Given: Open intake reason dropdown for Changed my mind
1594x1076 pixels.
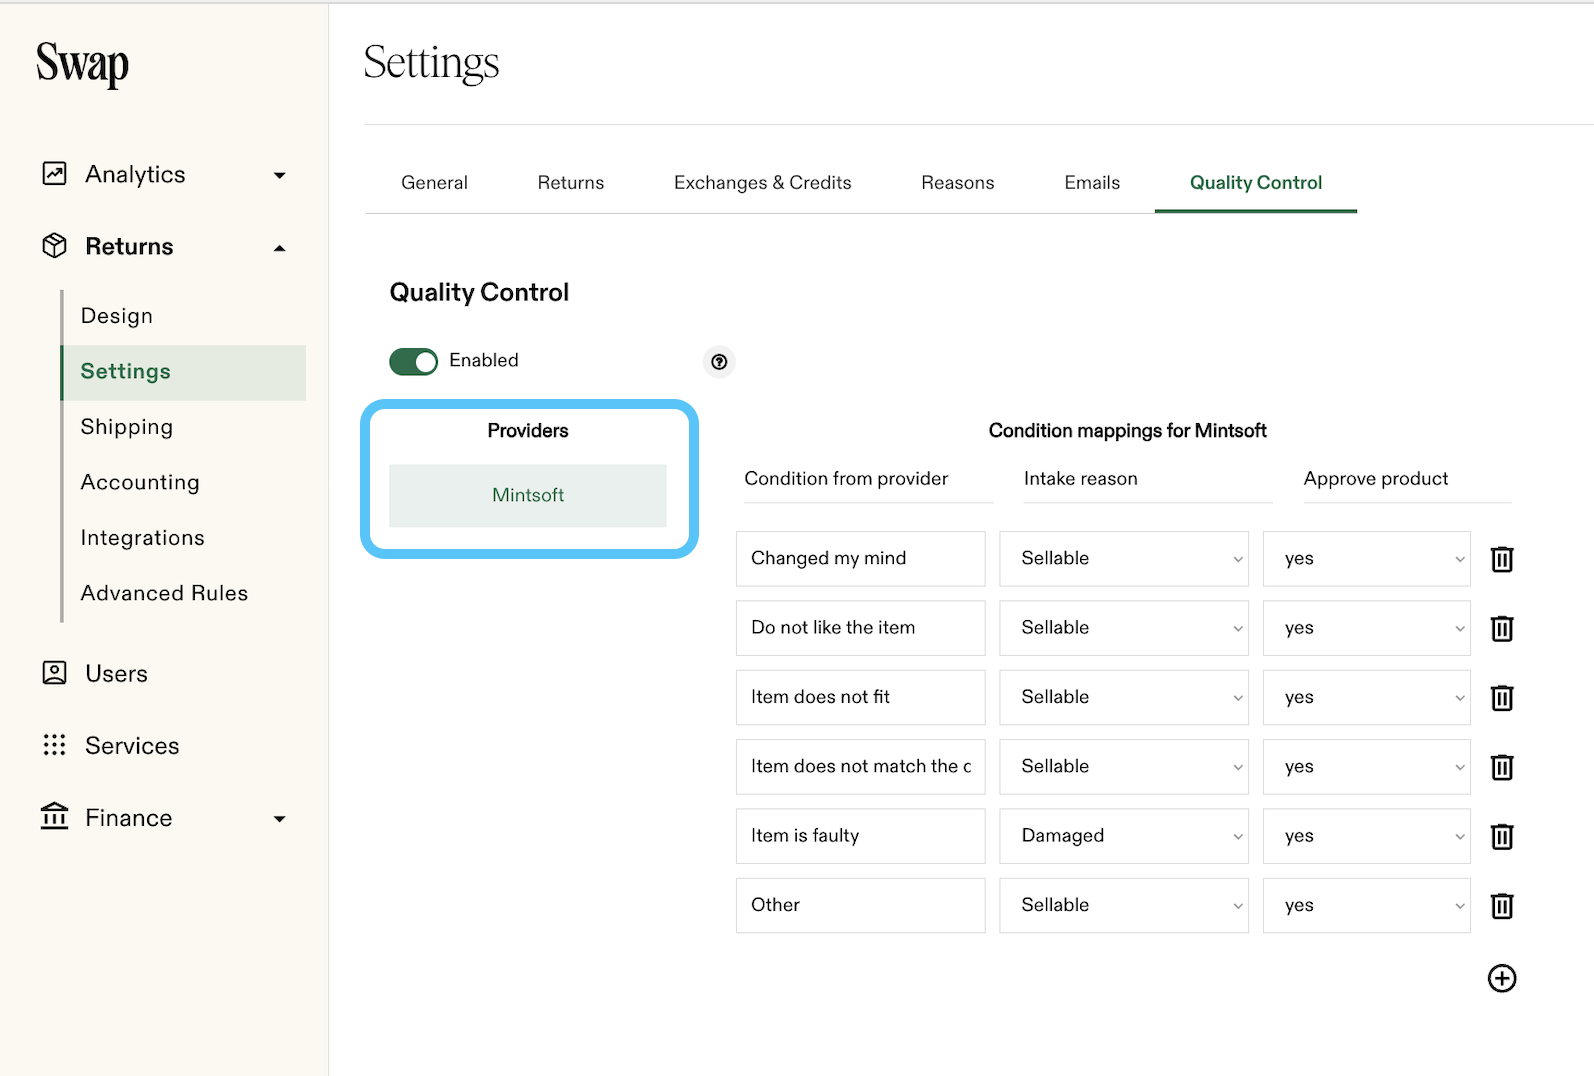Looking at the screenshot, I should [1124, 558].
